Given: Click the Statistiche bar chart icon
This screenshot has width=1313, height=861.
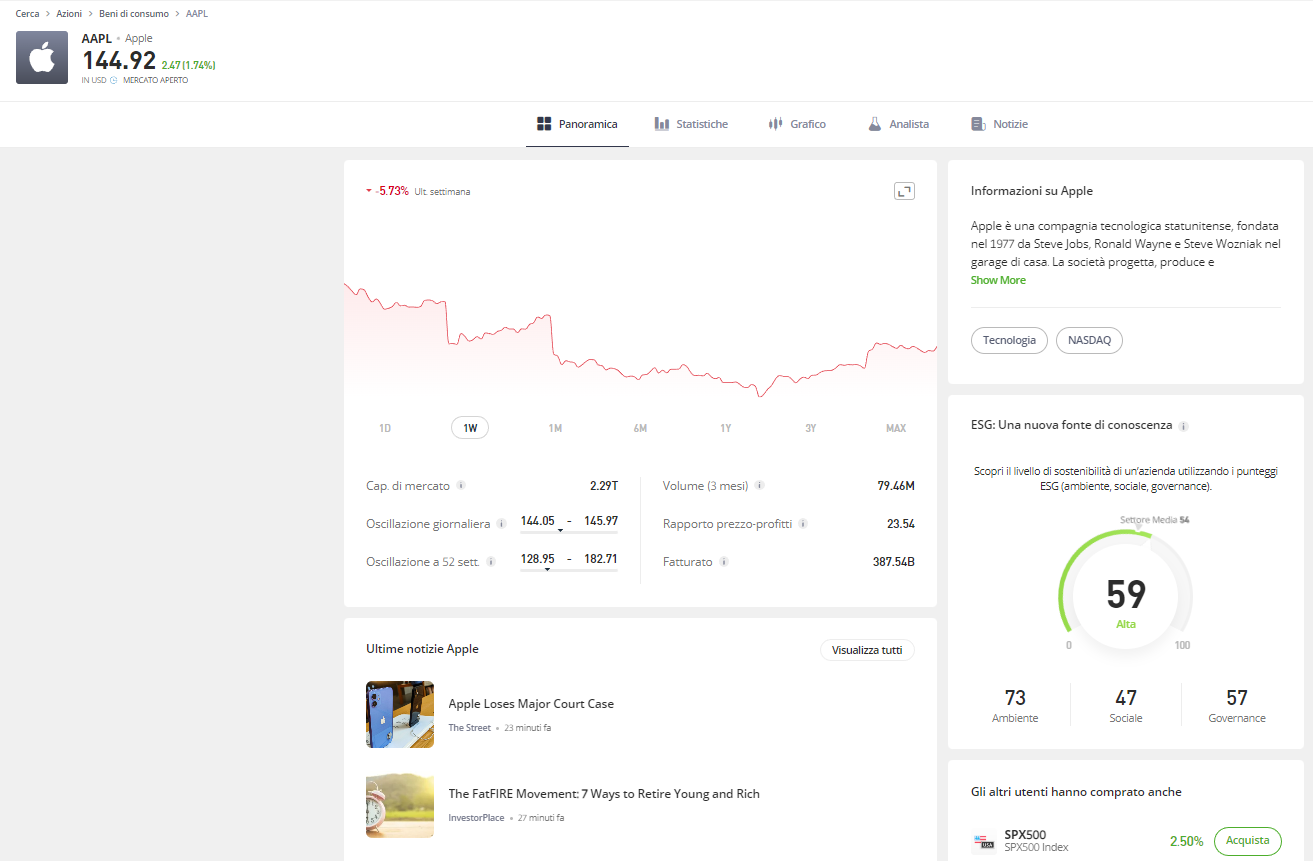Looking at the screenshot, I should point(662,124).
